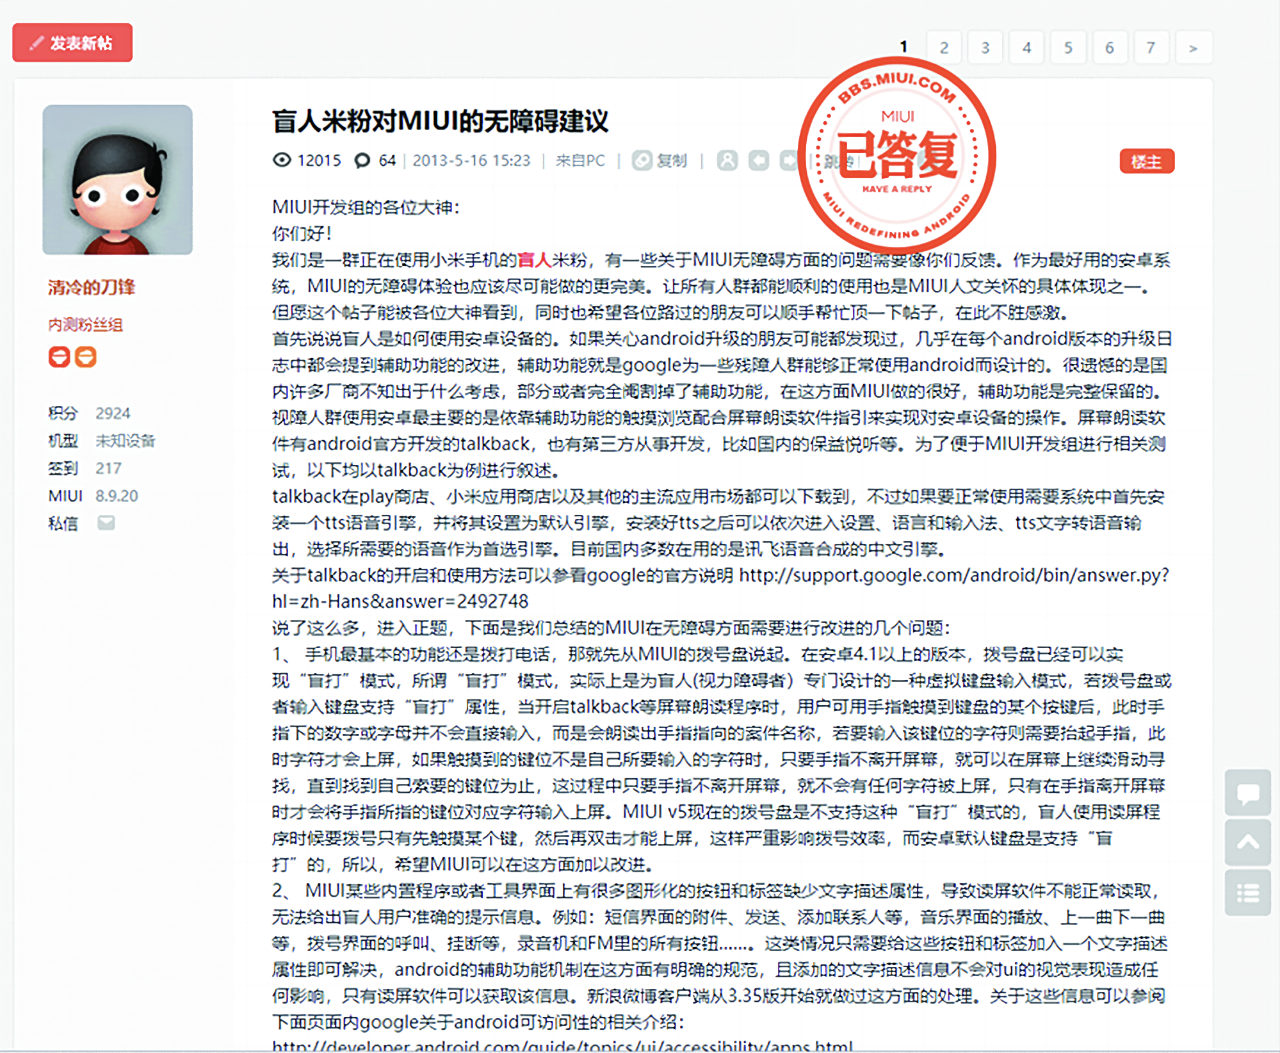Click the 私信 private message envelope icon
The width and height of the screenshot is (1280, 1053).
pos(106,522)
